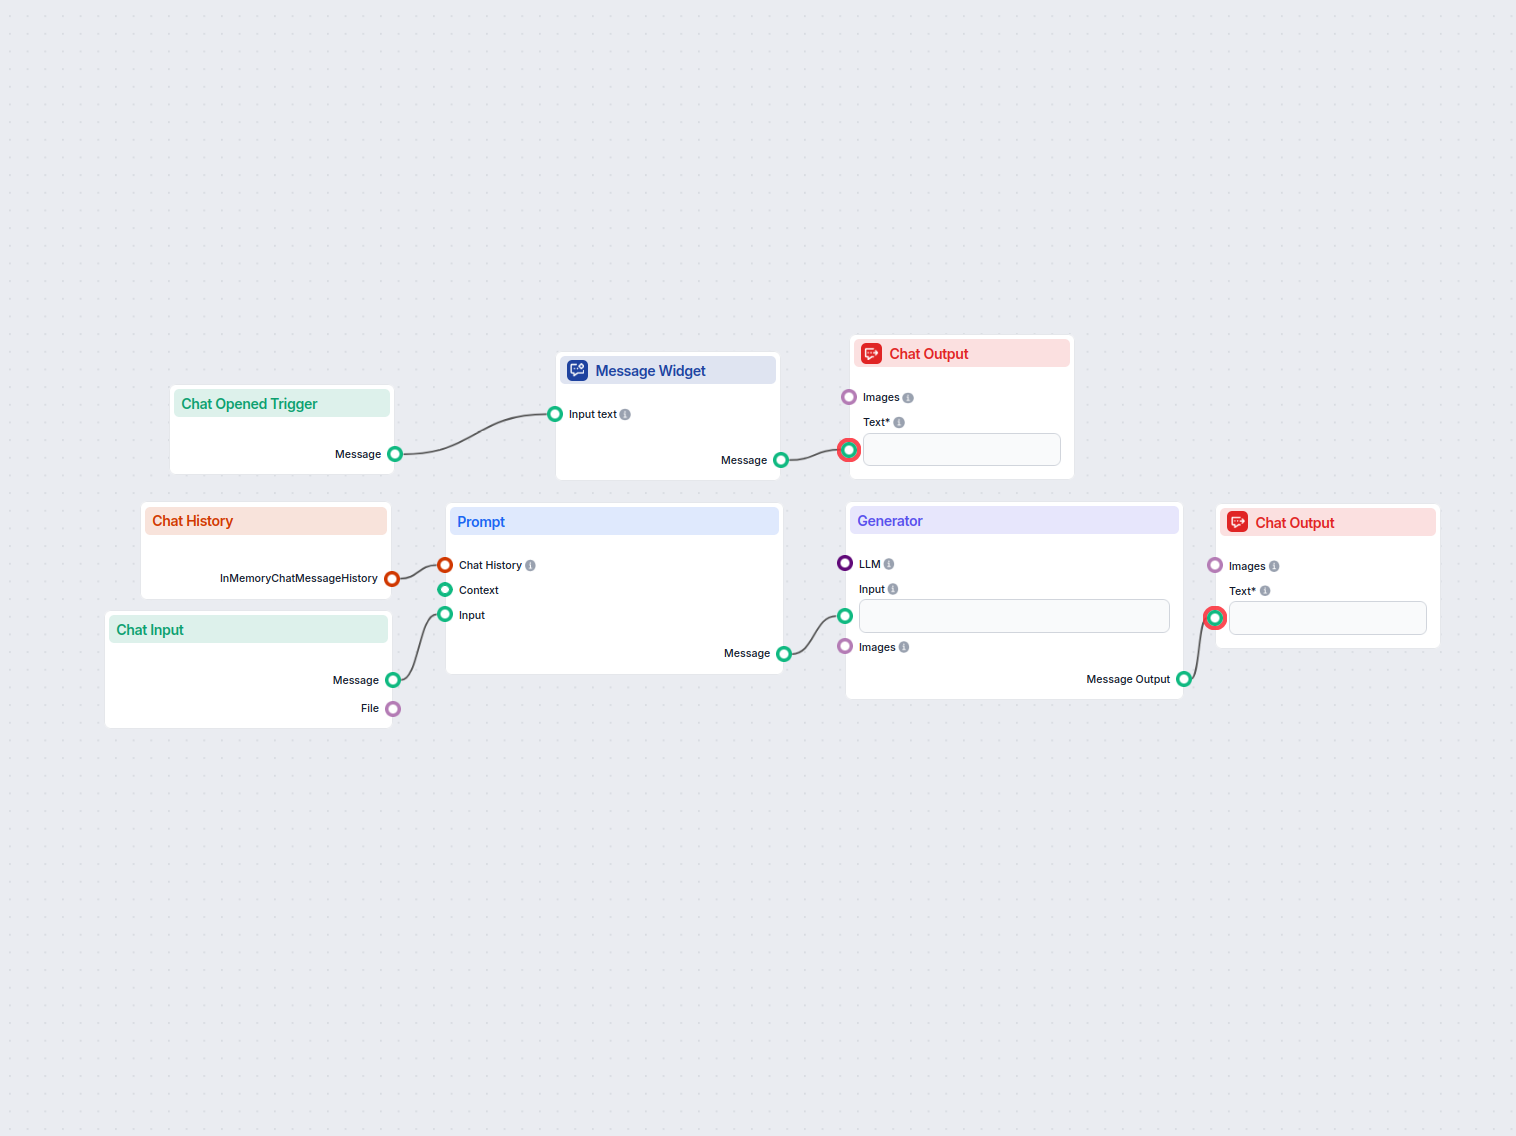This screenshot has width=1516, height=1136.
Task: Click Prompt node's Context input port
Action: click(445, 590)
